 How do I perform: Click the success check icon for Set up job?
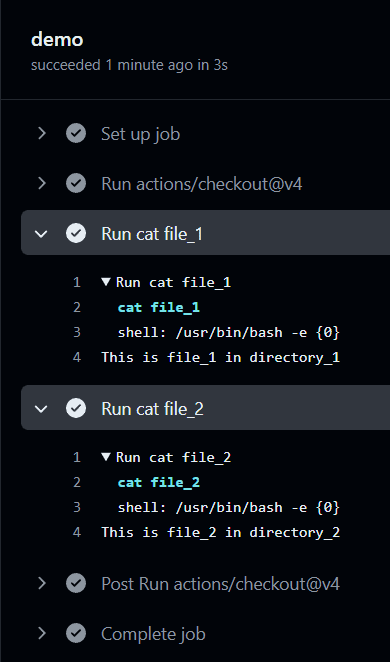click(76, 134)
